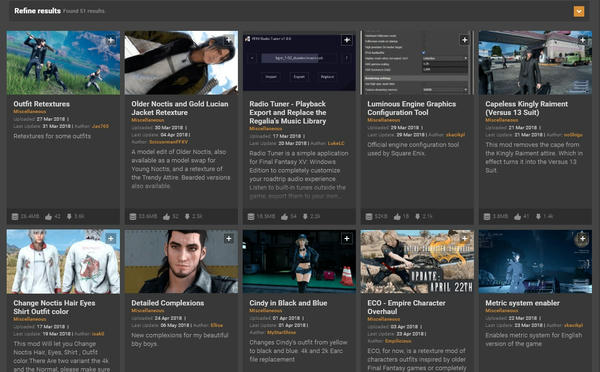Click Miscellaneous category under Radio Tuner title
Screen dimensions: 600x372
(266, 129)
